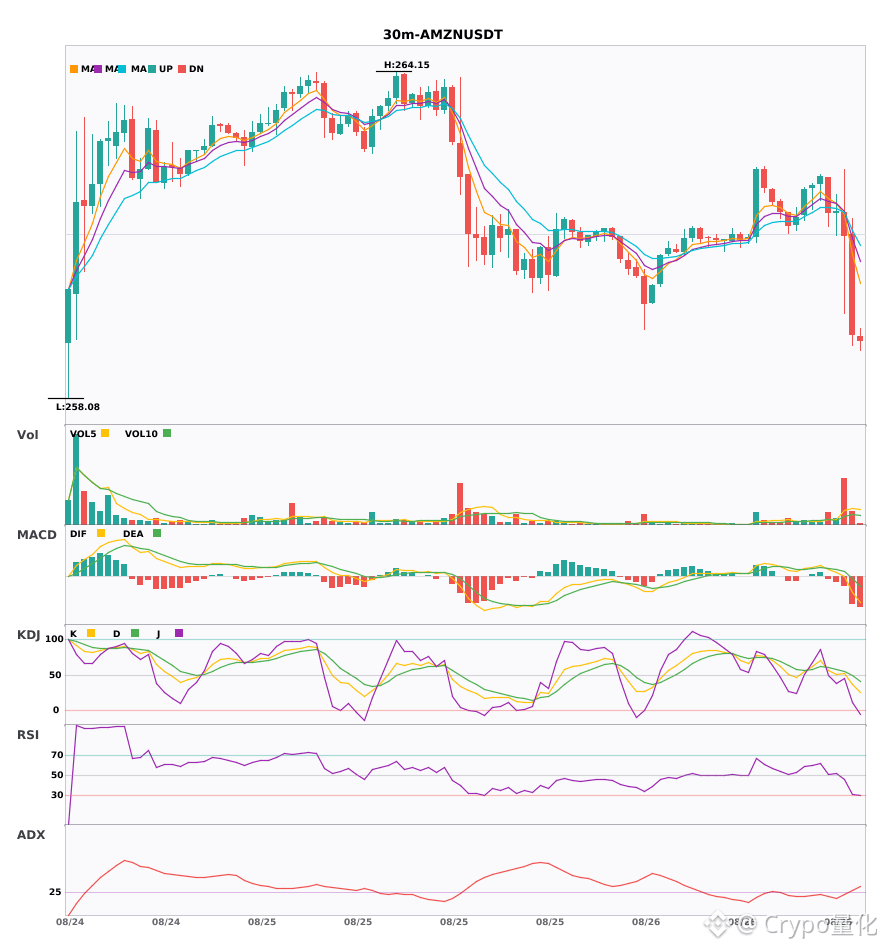Click the H:264.15 high price label

click(x=406, y=65)
